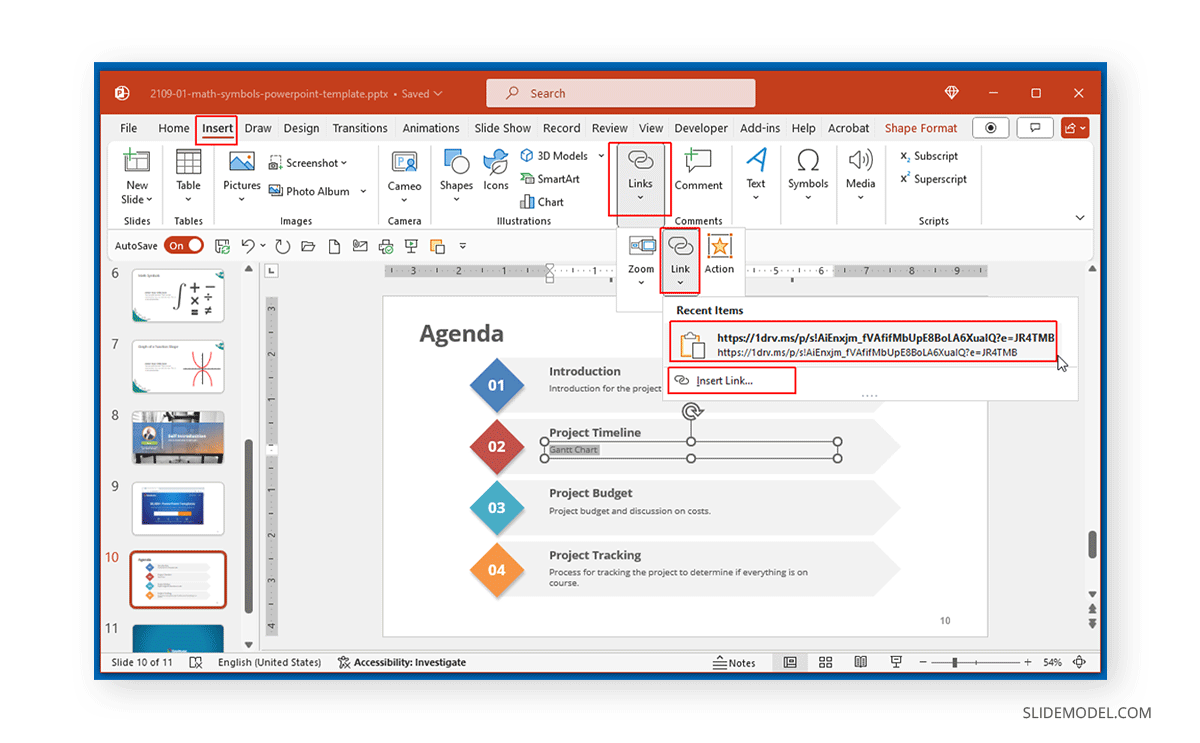Screen dimensions: 1200x743
Task: Click English (United States) language indicator
Action: 269,662
